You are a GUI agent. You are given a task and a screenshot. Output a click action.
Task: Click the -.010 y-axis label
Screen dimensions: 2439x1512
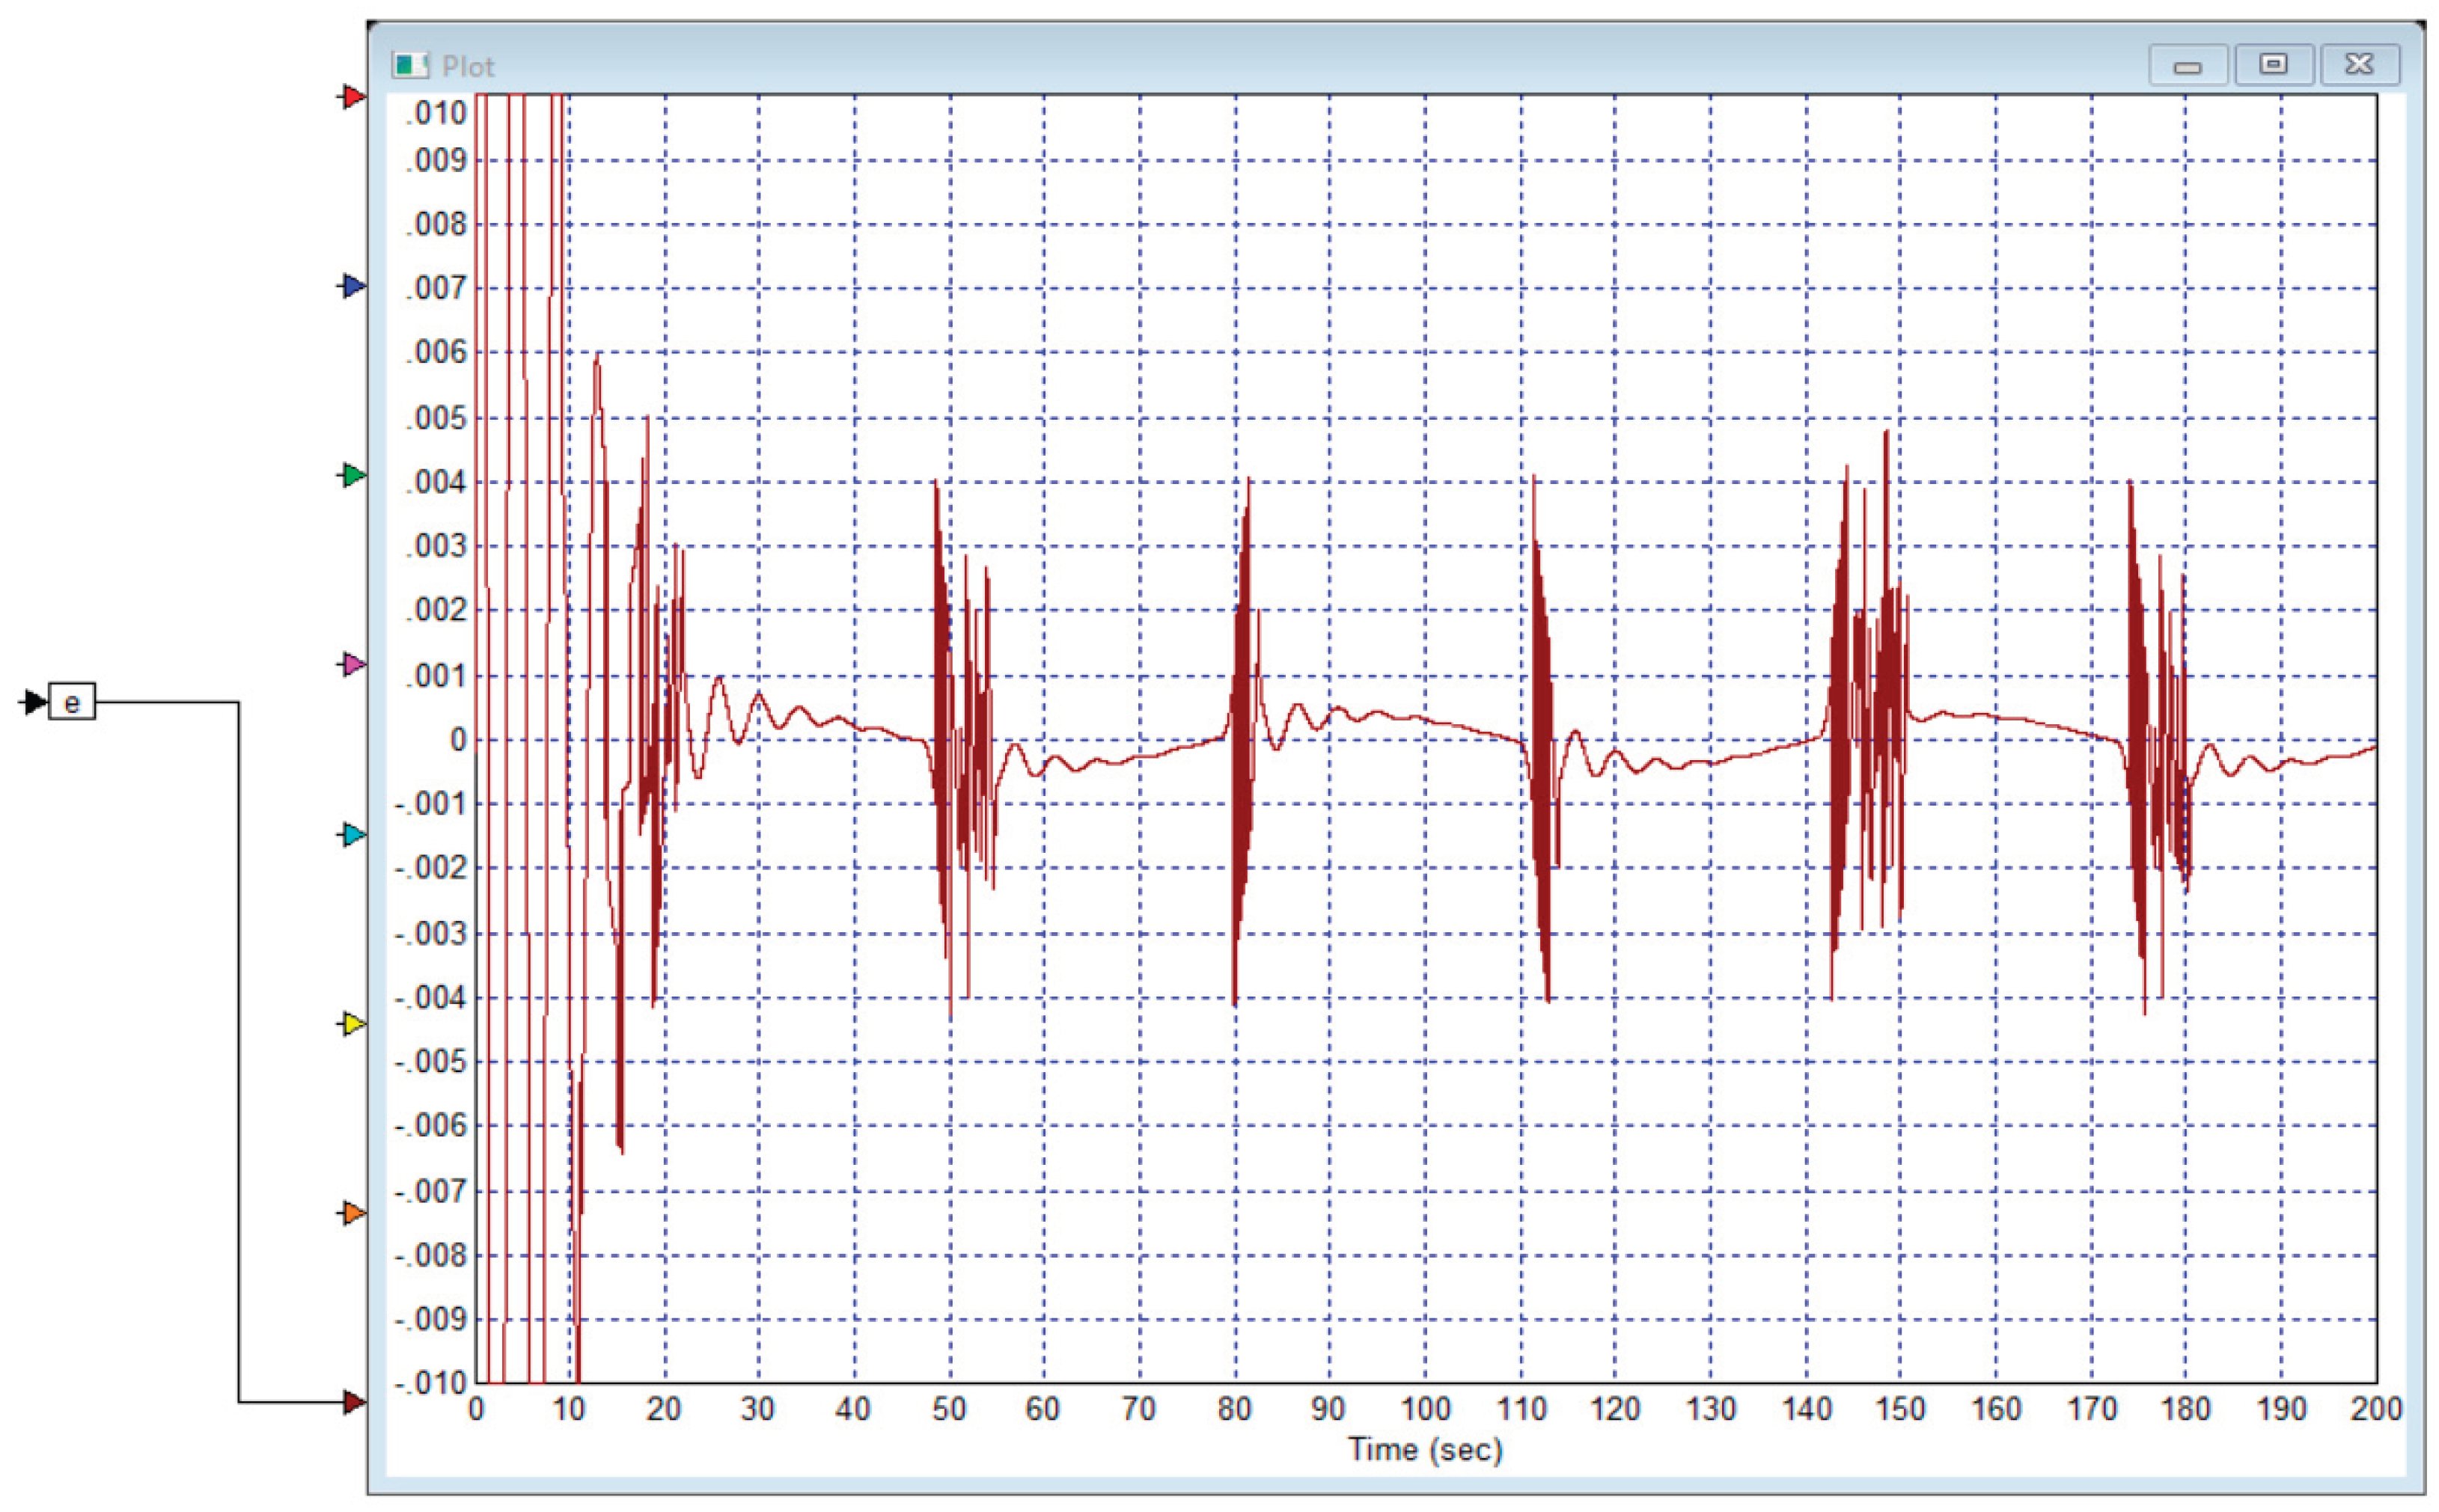[x=431, y=1383]
